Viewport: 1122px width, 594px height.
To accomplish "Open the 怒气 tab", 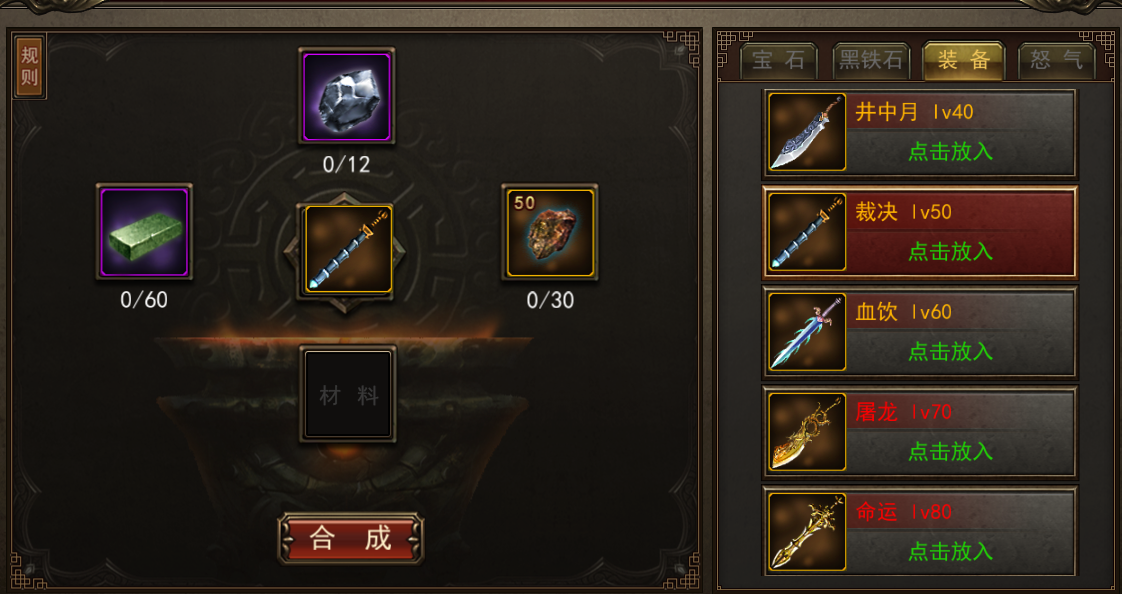I will pos(1056,60).
